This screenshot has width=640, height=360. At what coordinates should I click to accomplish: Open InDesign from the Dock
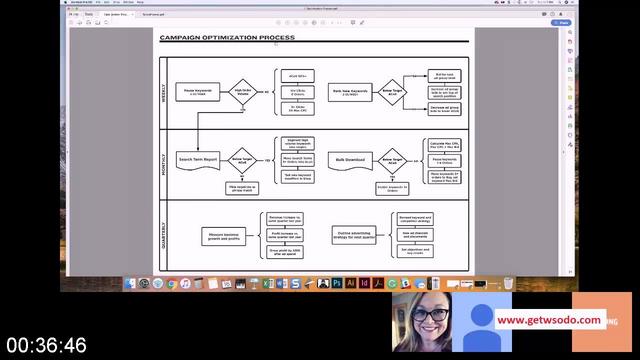coord(364,283)
